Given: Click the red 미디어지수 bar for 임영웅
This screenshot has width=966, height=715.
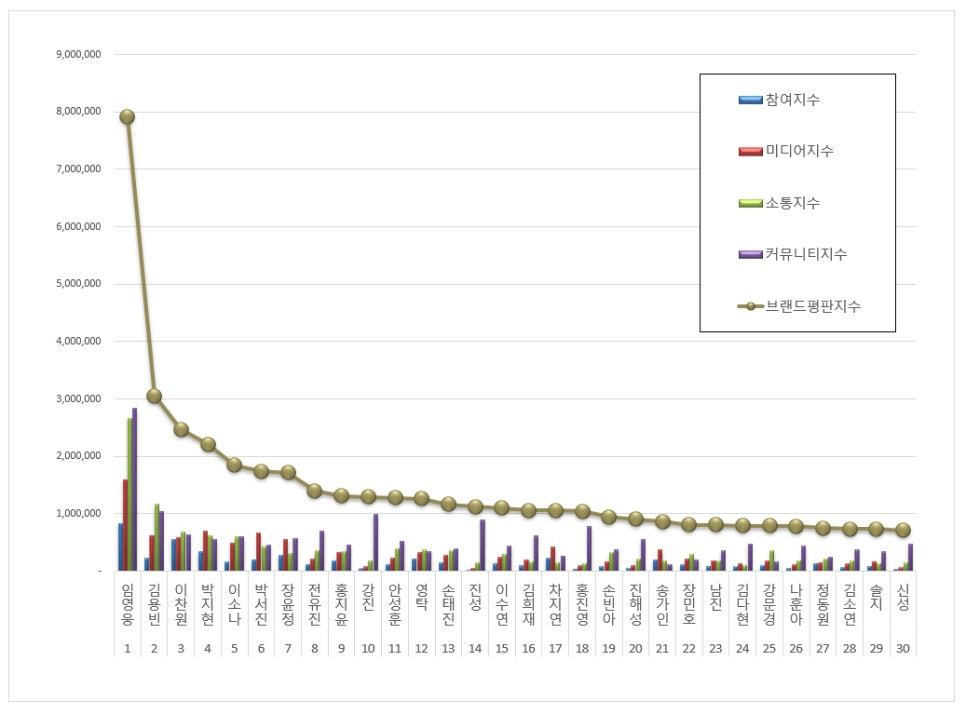Looking at the screenshot, I should pos(125,525).
